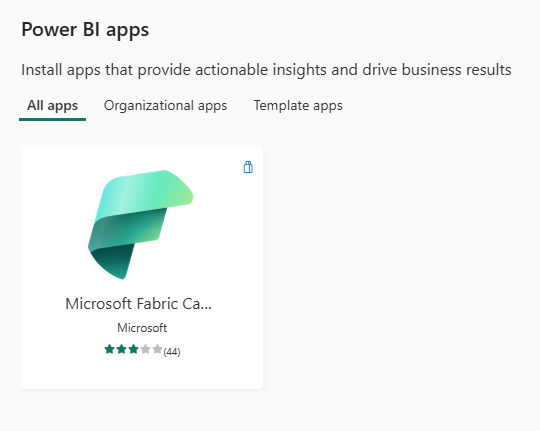Click empty white space below the star rating
540x431 pixels.
click(x=142, y=374)
